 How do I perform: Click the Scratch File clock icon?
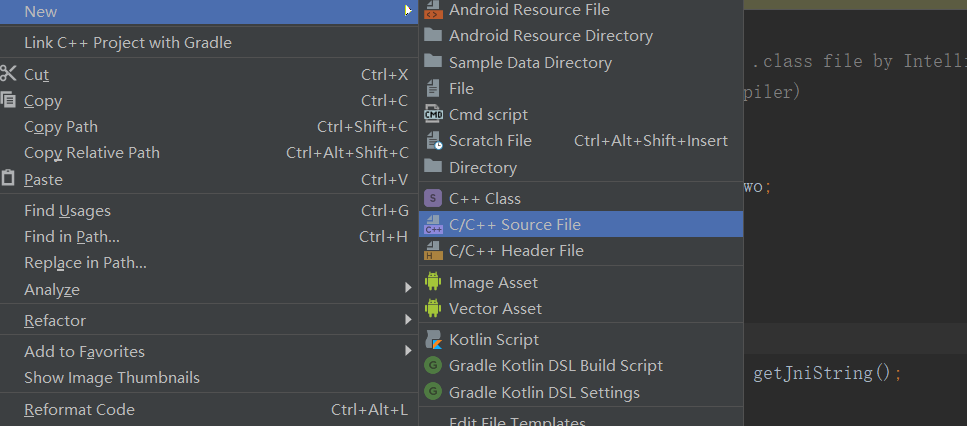(434, 141)
